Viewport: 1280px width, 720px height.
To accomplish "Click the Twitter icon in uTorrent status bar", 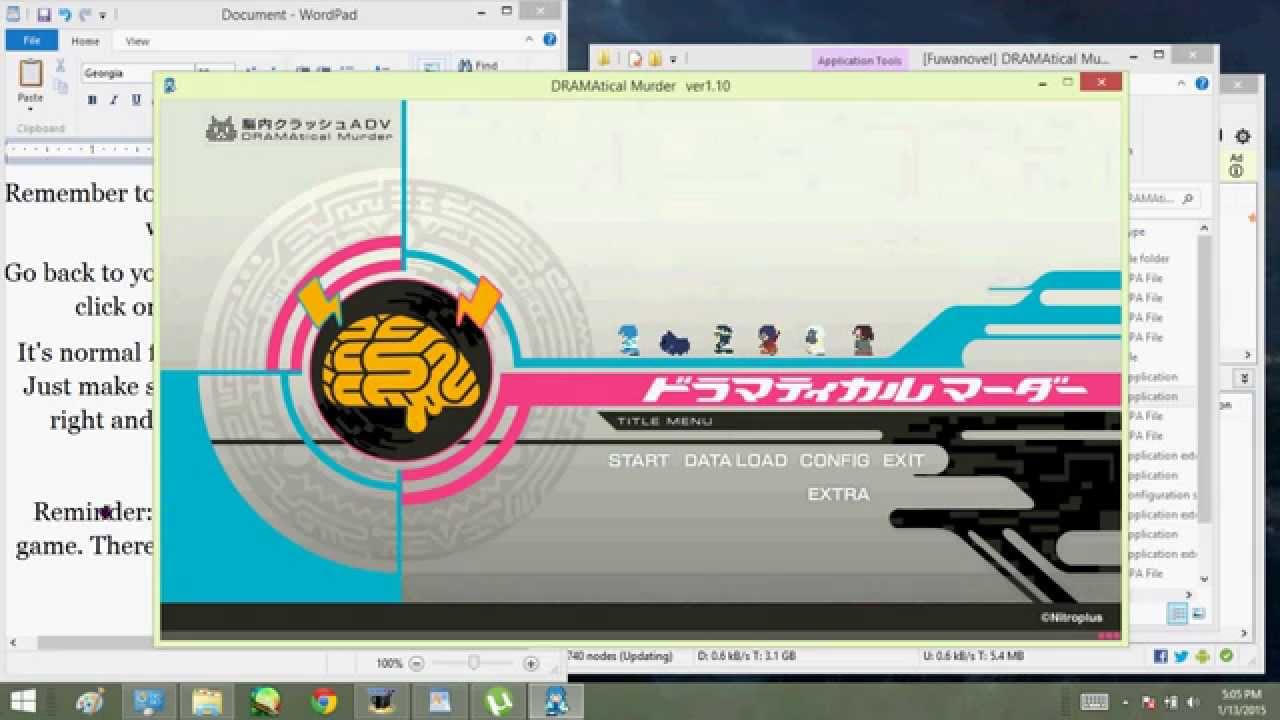I will 1181,657.
